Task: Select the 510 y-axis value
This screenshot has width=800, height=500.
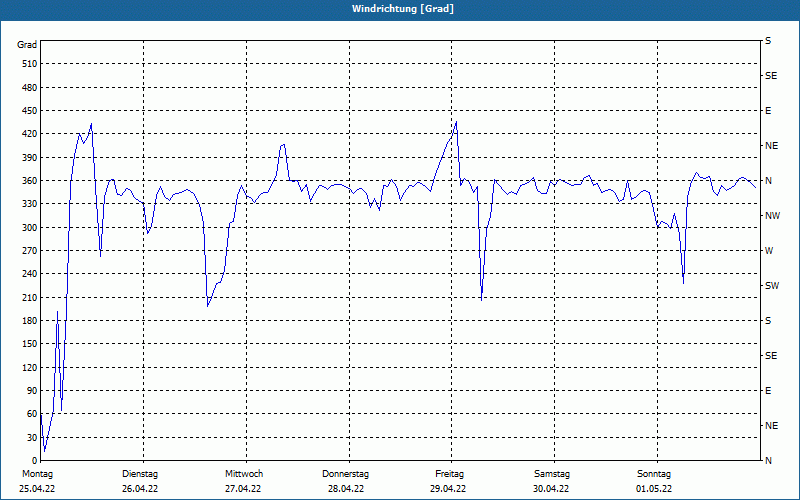Action: pos(30,64)
